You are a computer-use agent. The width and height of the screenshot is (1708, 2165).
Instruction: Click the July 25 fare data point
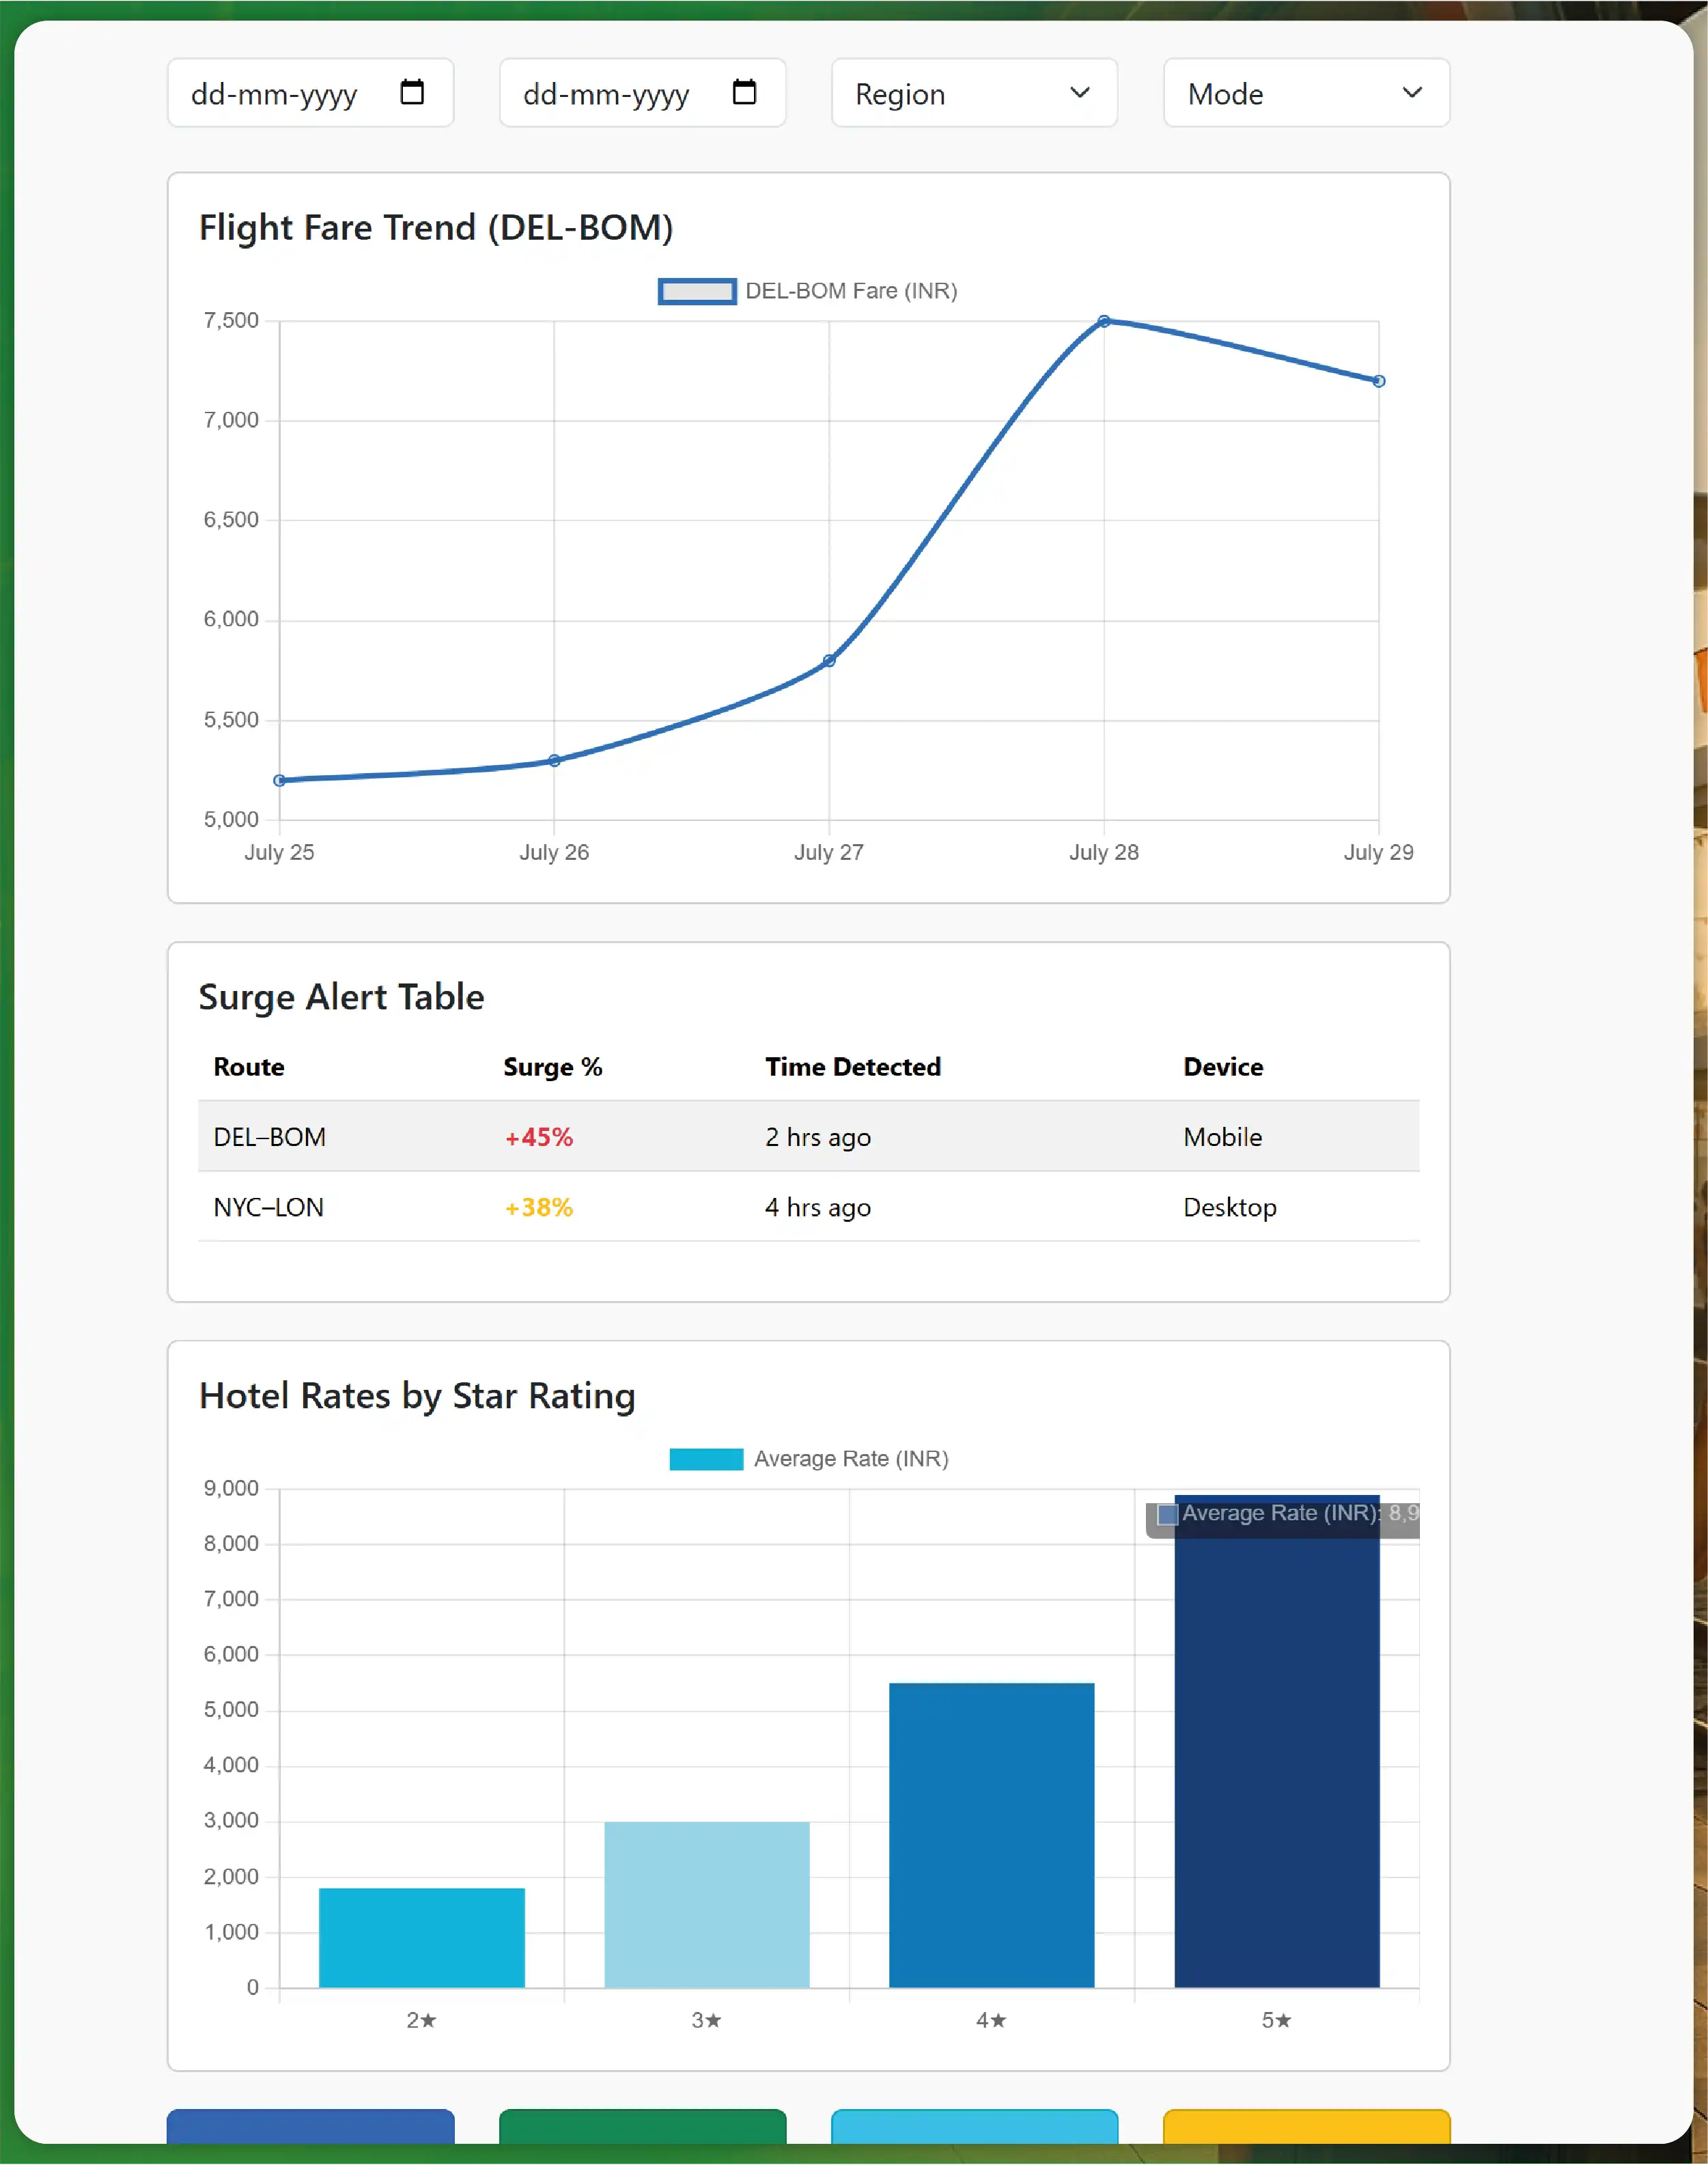[280, 780]
